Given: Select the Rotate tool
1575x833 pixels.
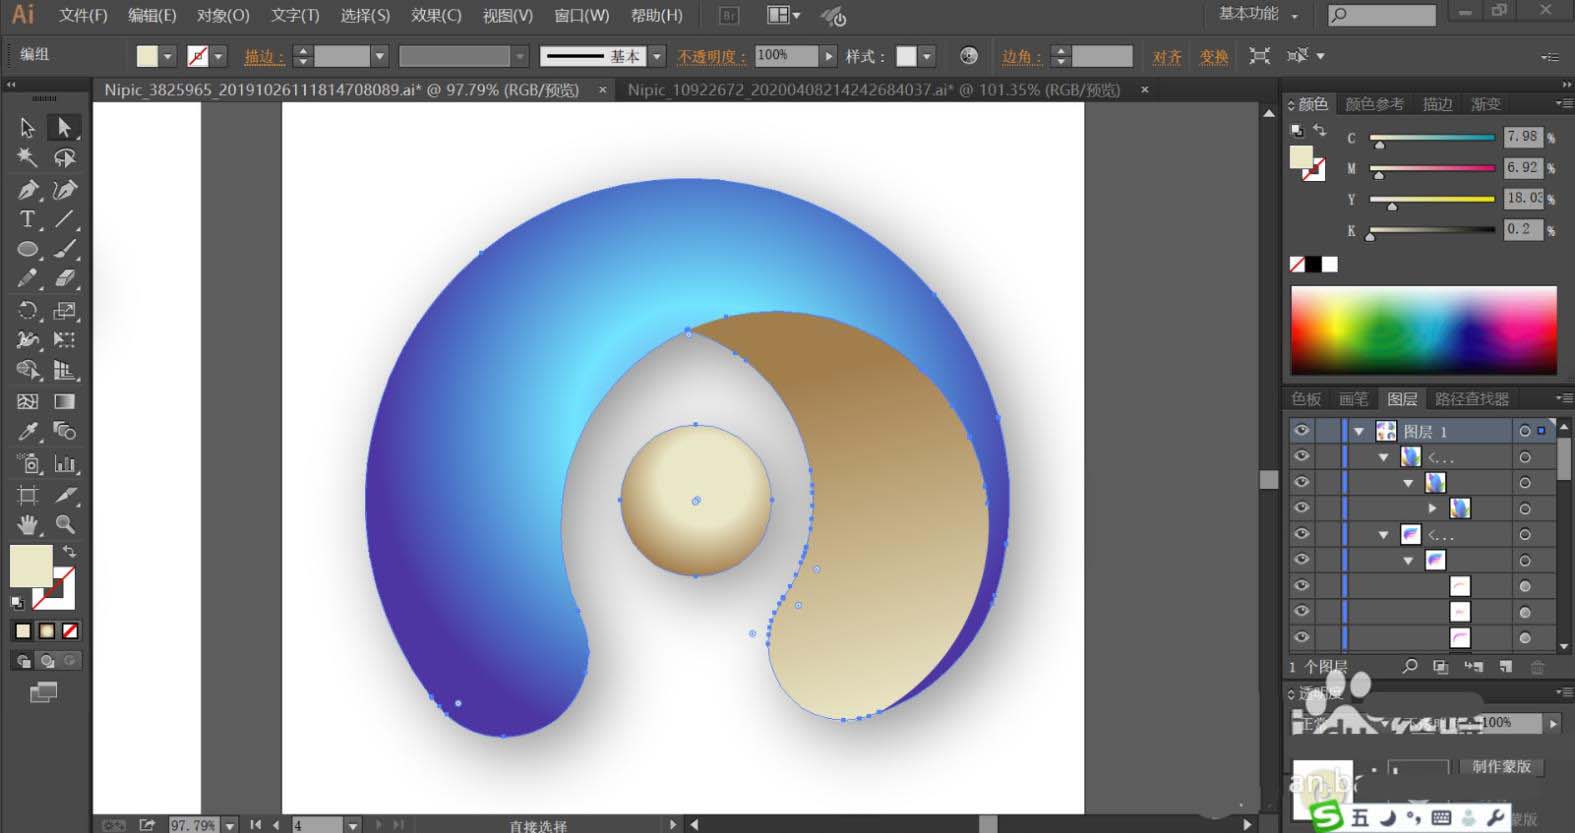Looking at the screenshot, I should (x=27, y=310).
